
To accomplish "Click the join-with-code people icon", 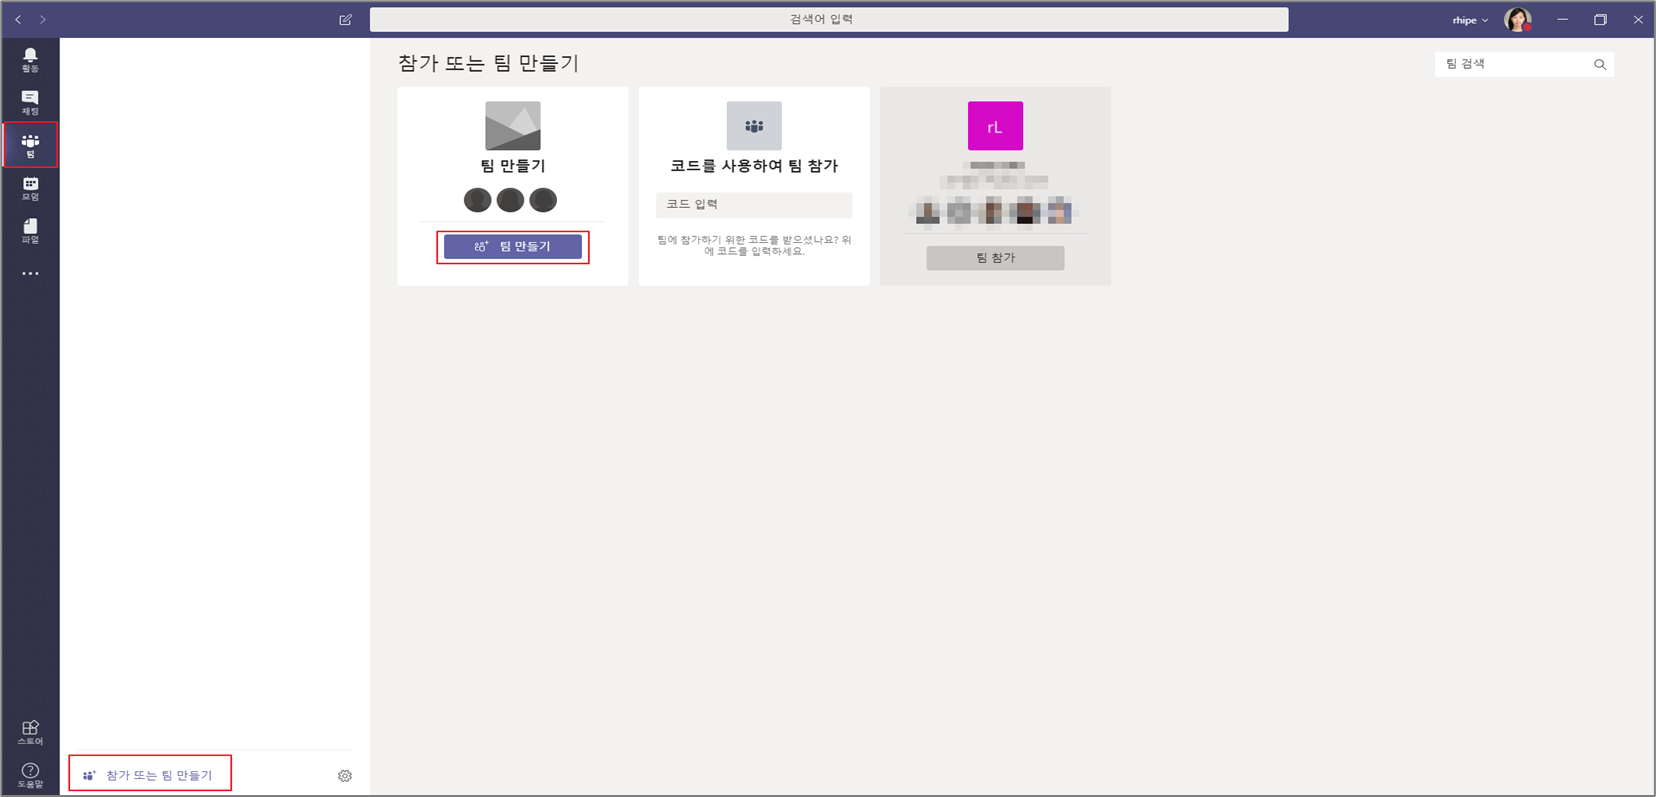I will pyautogui.click(x=754, y=126).
